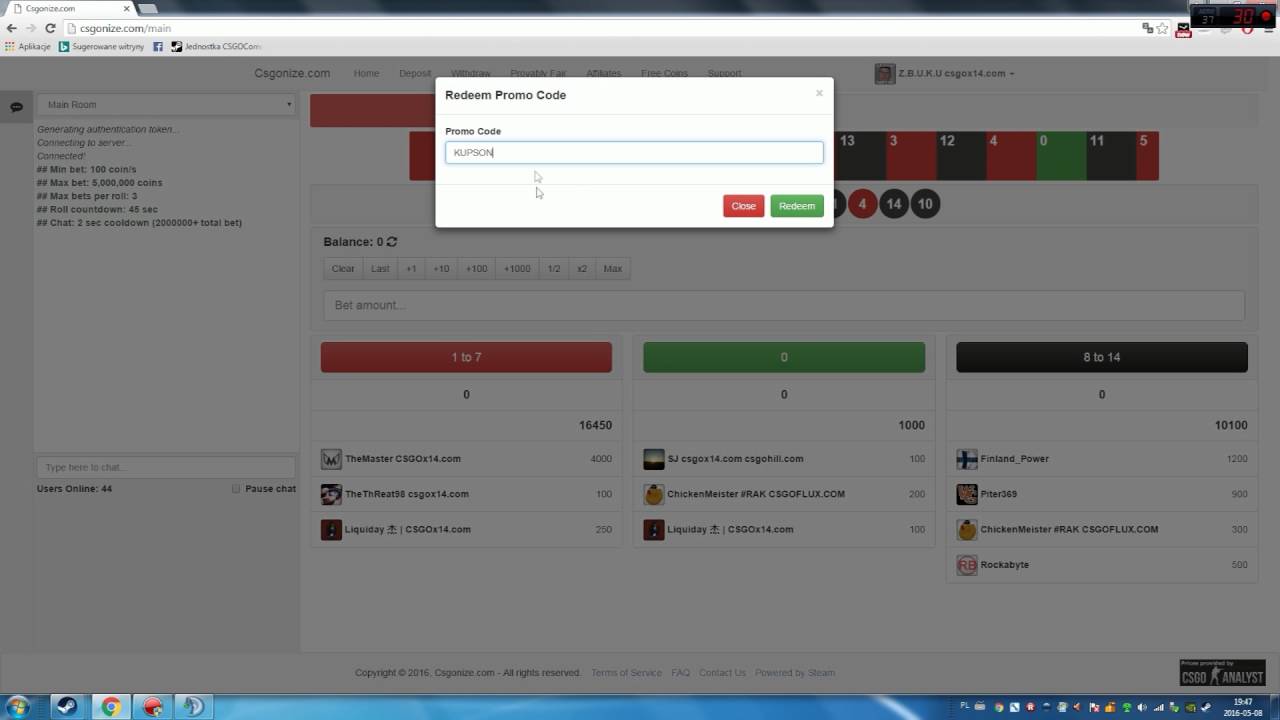
Task: Click the chat message input box
Action: [x=166, y=467]
